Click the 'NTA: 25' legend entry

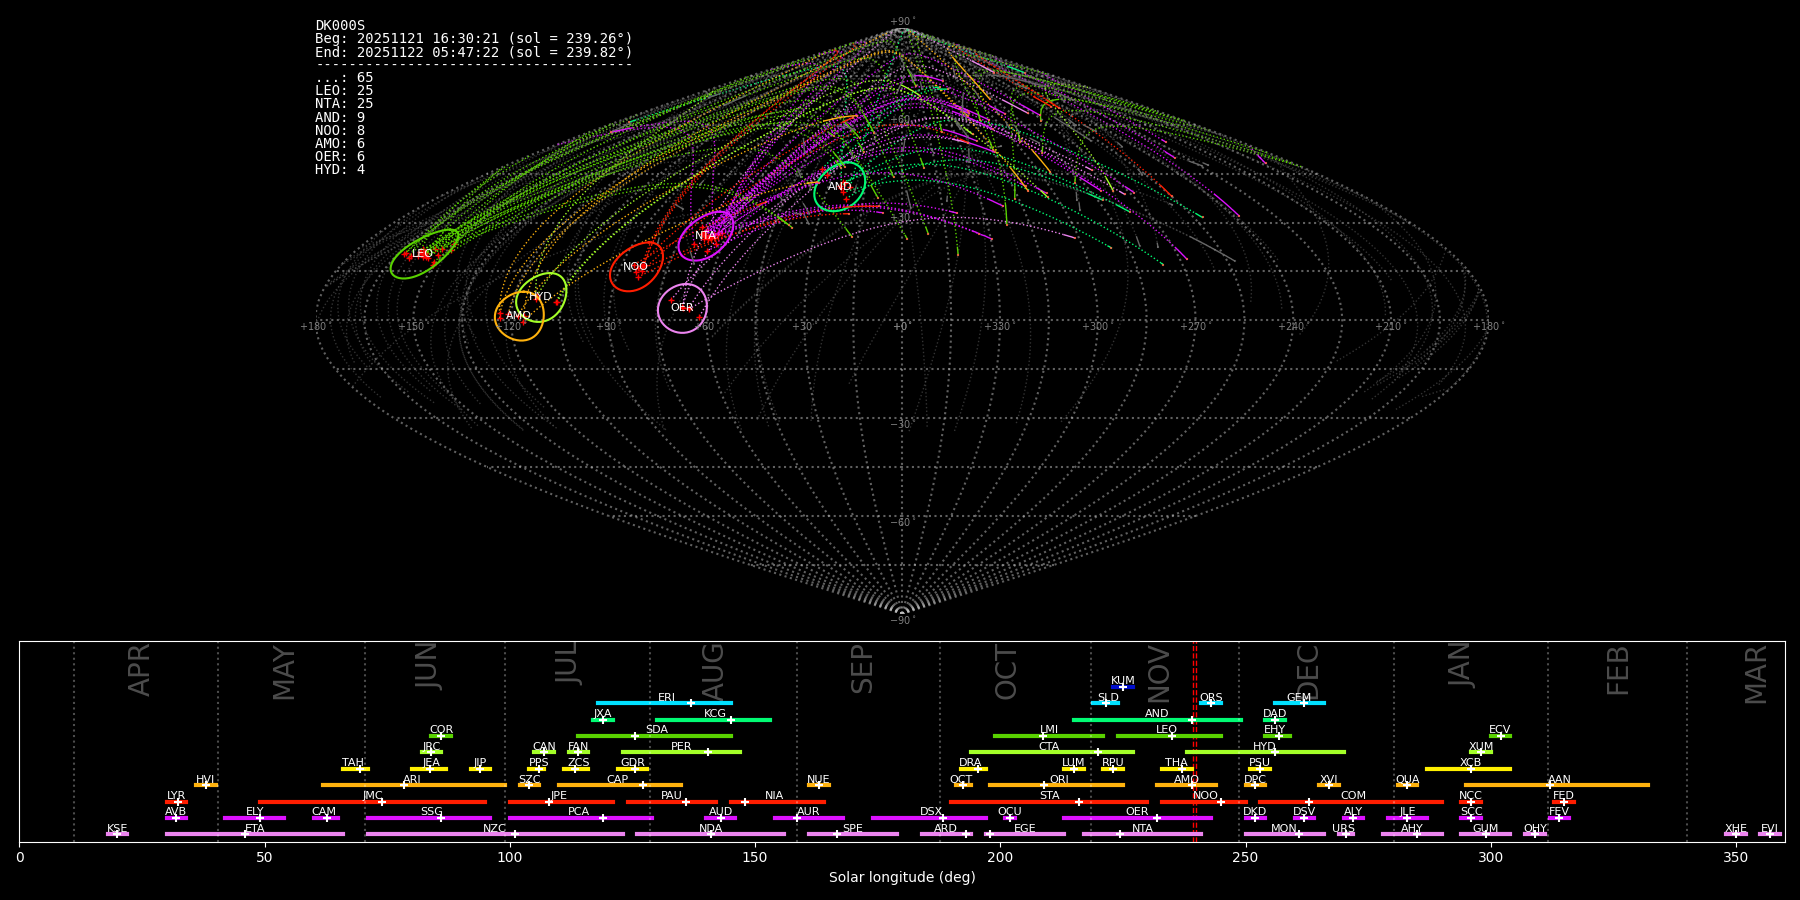[344, 104]
